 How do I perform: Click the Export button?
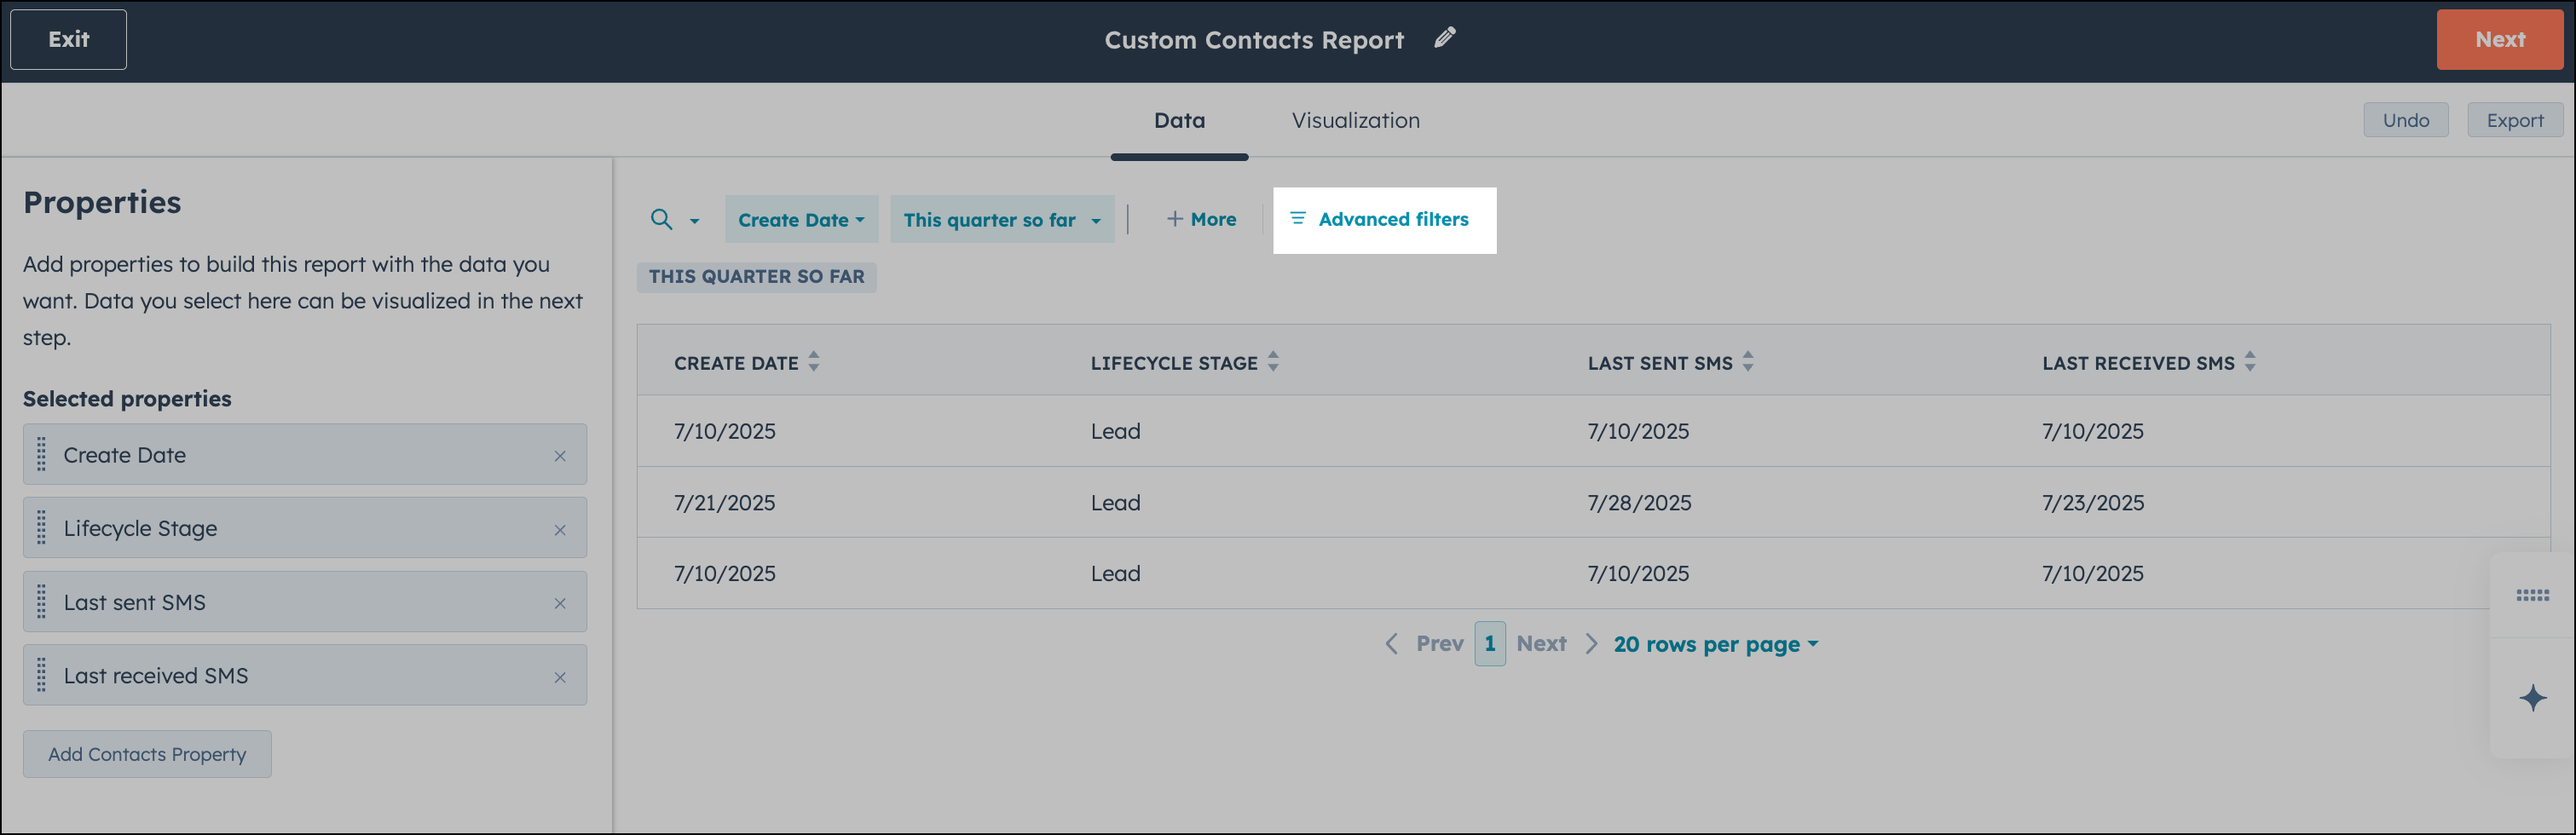pos(2514,120)
